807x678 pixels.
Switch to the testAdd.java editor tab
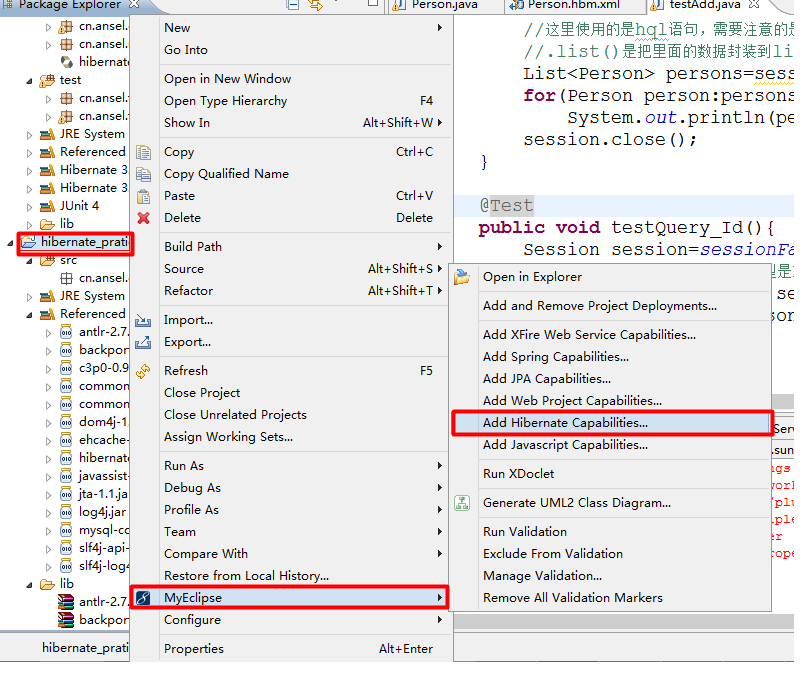[x=705, y=5]
